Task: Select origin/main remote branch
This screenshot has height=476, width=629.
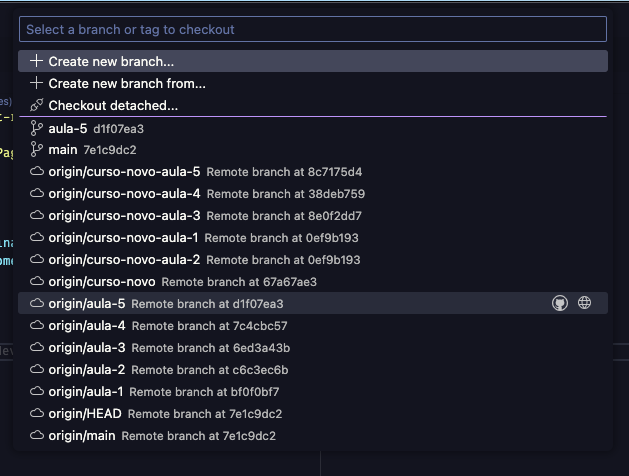Action: coord(313,436)
